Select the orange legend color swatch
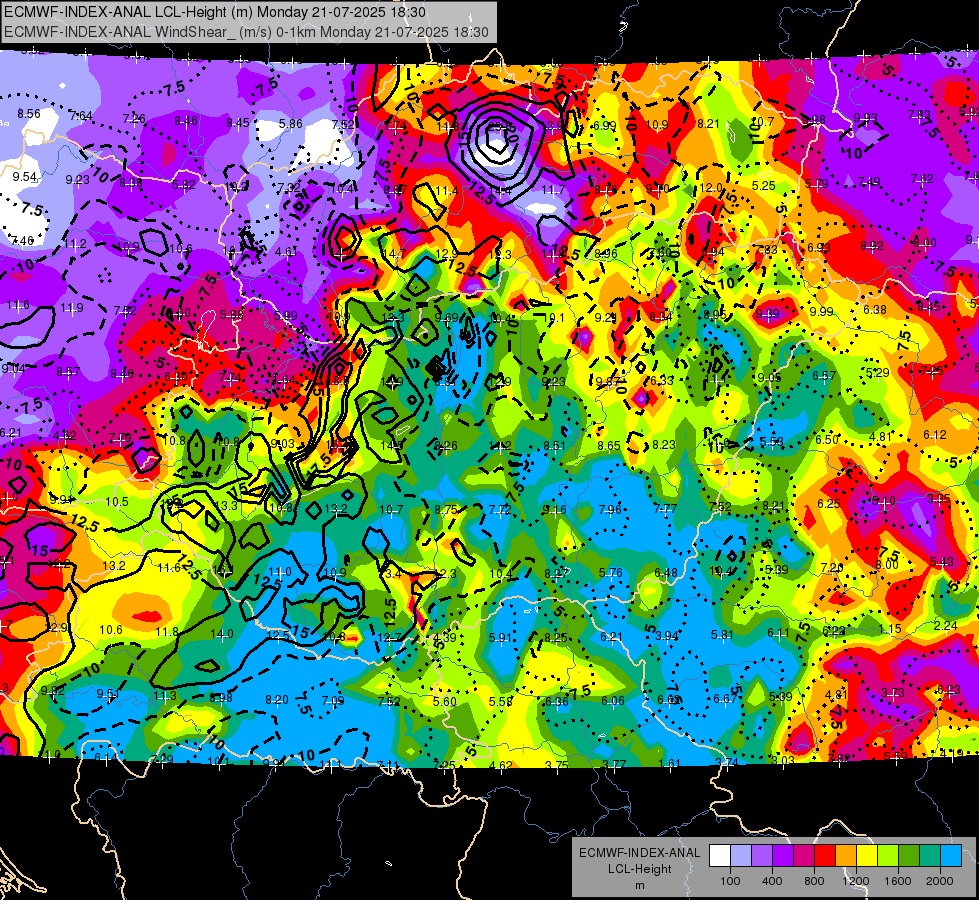This screenshot has width=979, height=900. pyautogui.click(x=846, y=856)
